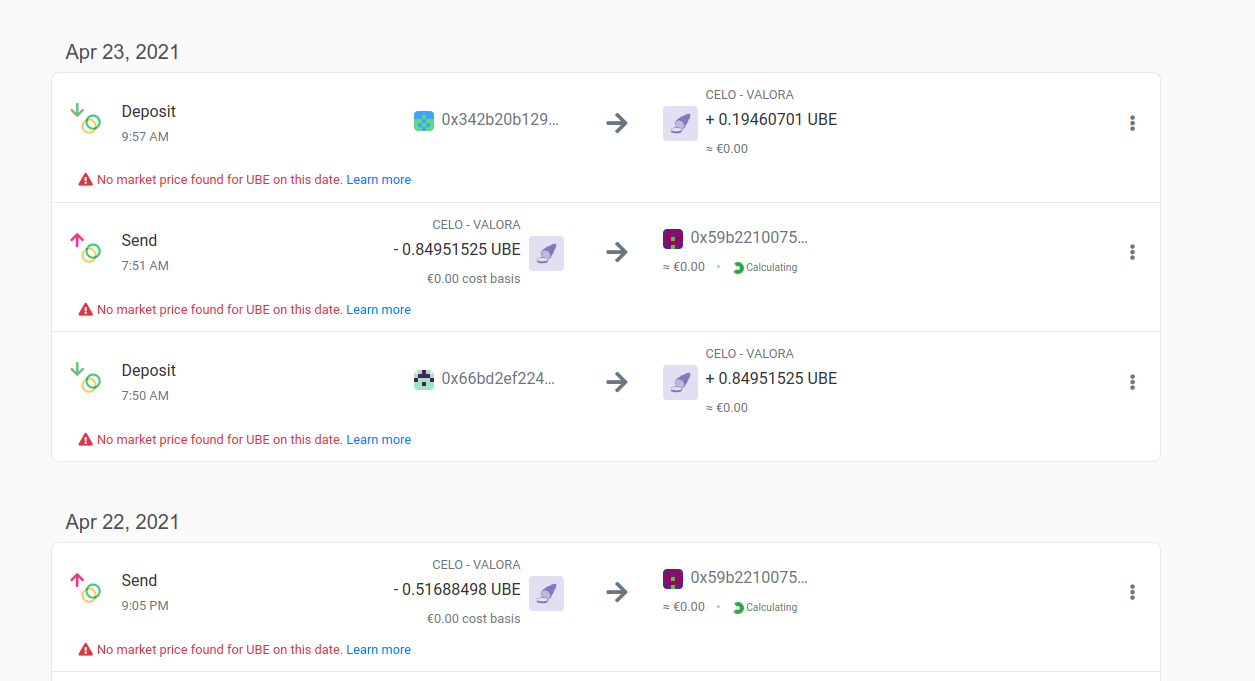Click the send icon on the 7:51 AM row
Image resolution: width=1255 pixels, height=681 pixels.
coord(85,247)
